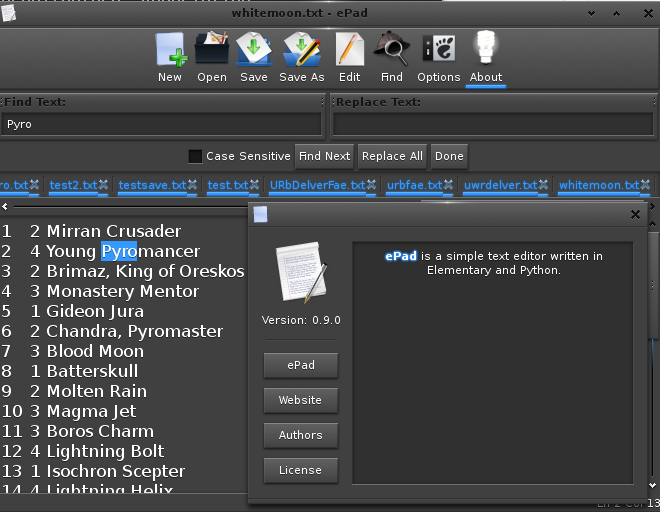Viewport: 660px width, 512px height.
Task: Click the line "4 Lightning Bolt"
Action: [x=97, y=451]
